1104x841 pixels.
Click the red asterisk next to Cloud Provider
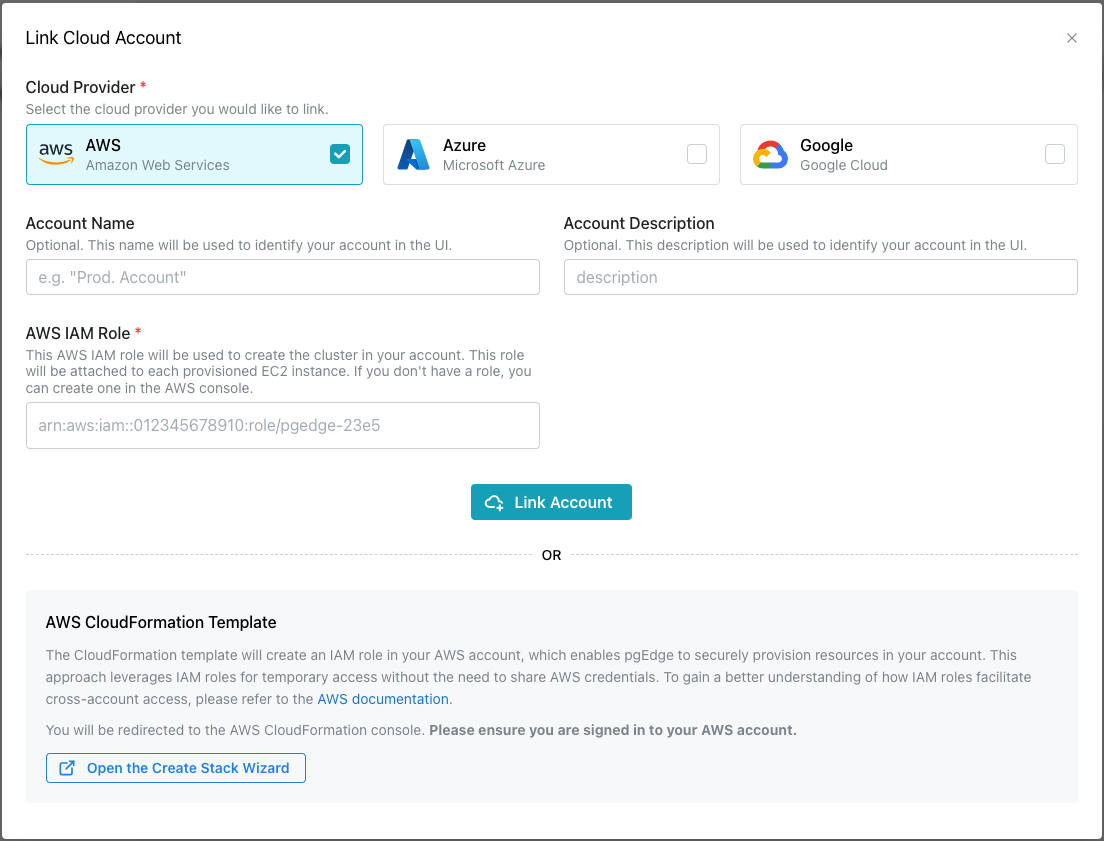click(x=142, y=87)
